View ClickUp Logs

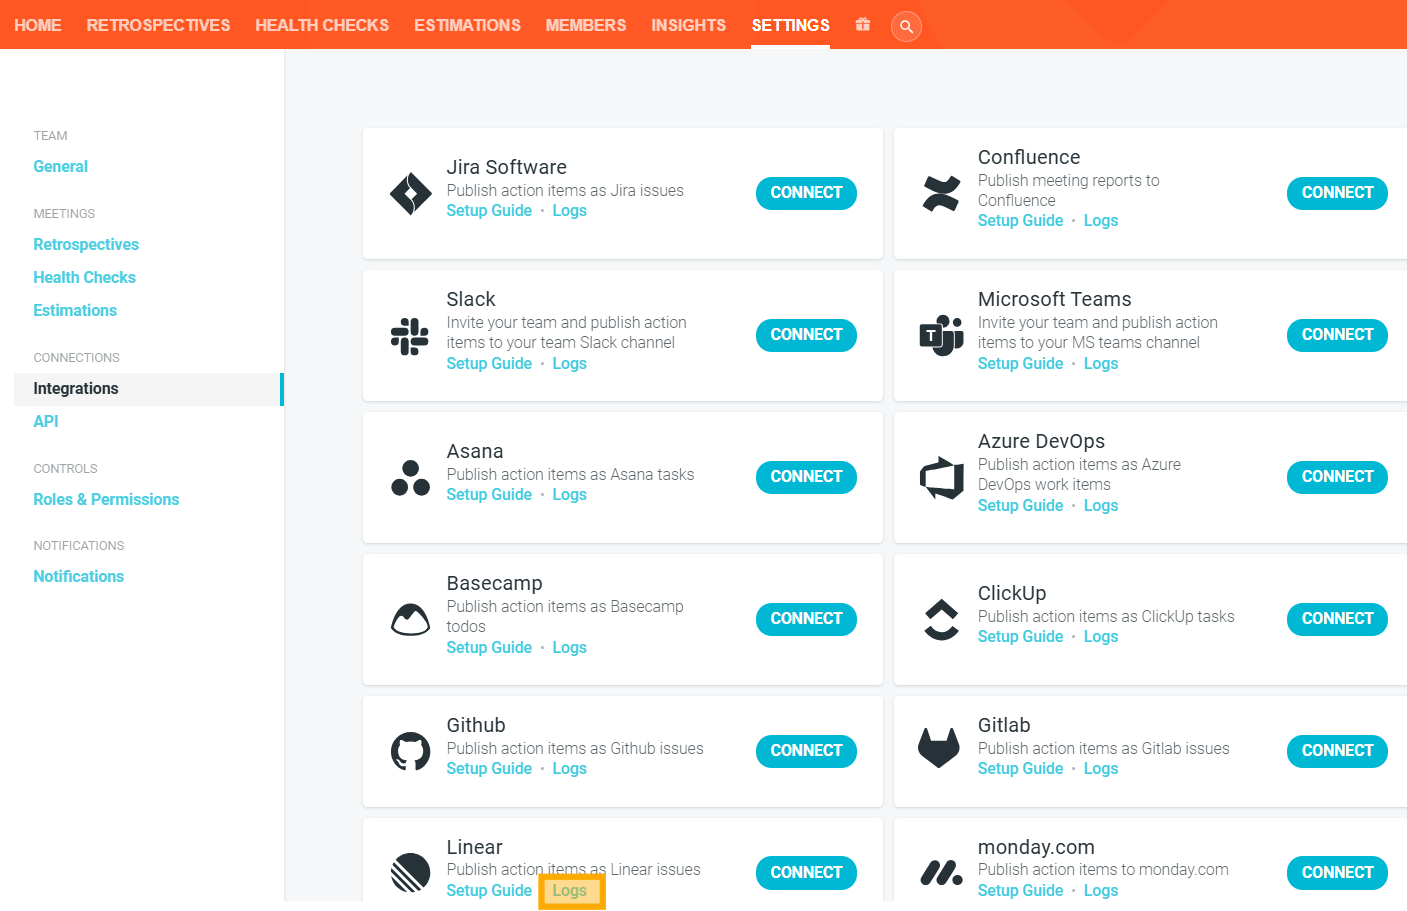pyautogui.click(x=1100, y=637)
